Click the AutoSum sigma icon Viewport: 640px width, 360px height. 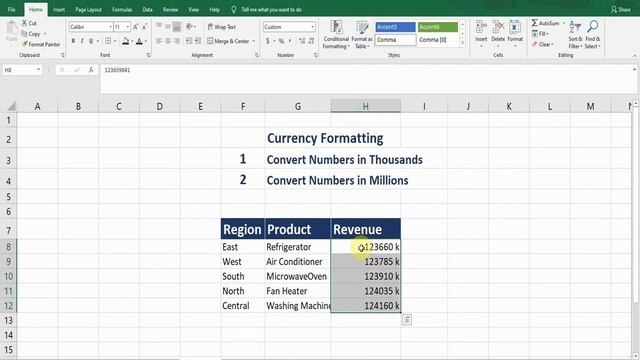[x=535, y=23]
